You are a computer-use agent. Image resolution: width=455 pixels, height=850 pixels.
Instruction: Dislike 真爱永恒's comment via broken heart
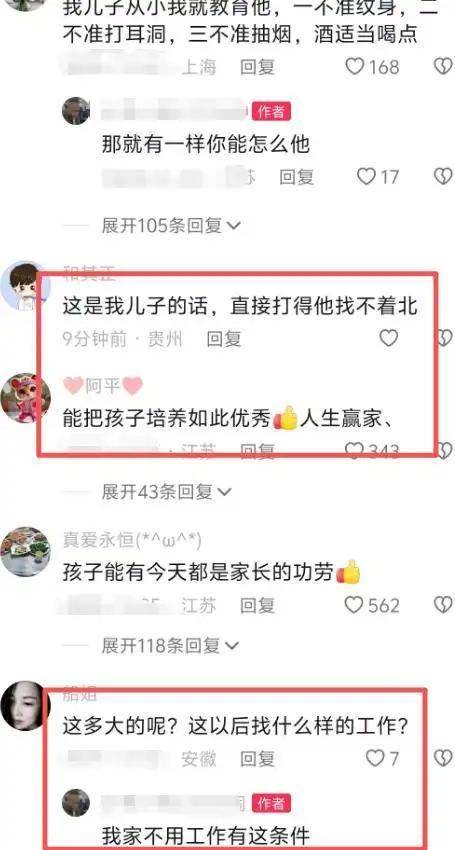445,605
